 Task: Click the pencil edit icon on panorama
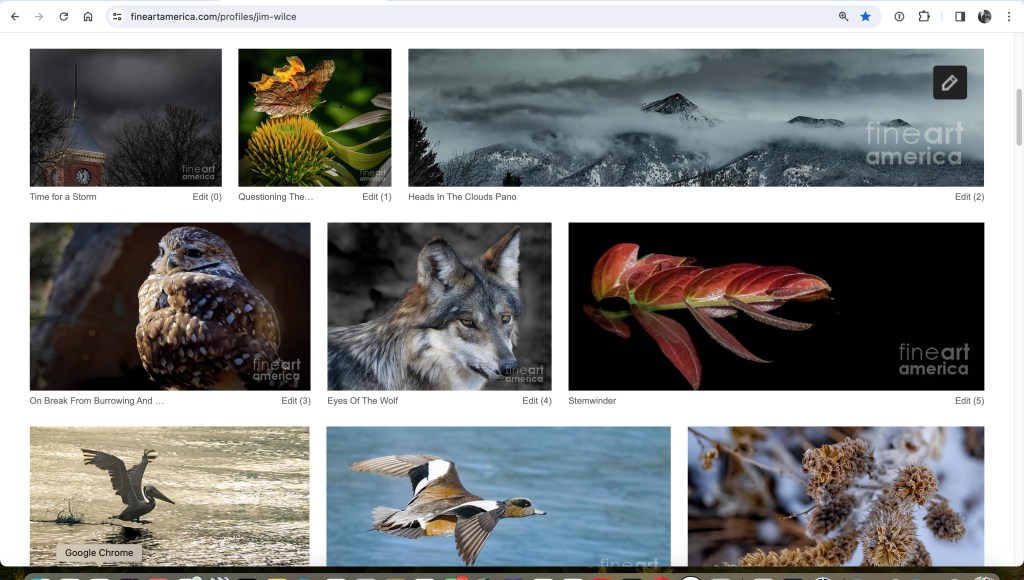click(949, 83)
